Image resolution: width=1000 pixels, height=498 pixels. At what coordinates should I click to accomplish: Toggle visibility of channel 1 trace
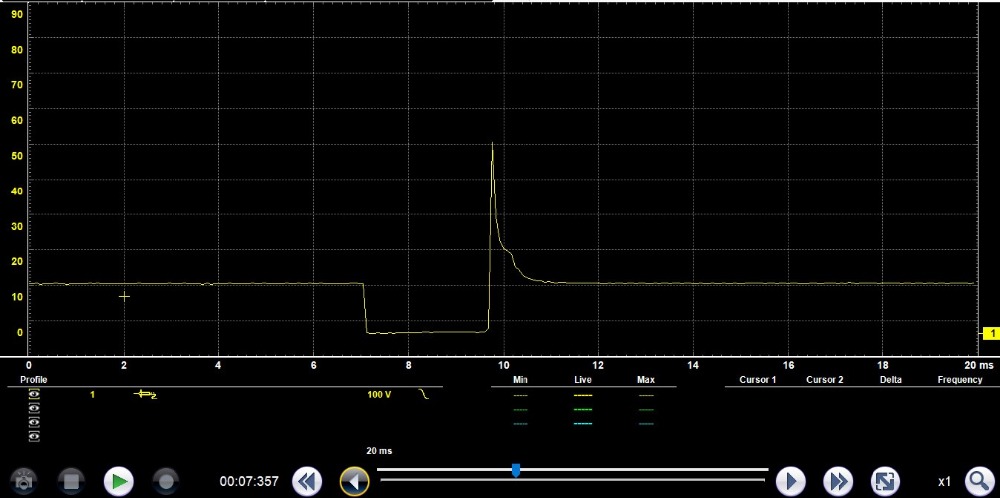click(35, 395)
